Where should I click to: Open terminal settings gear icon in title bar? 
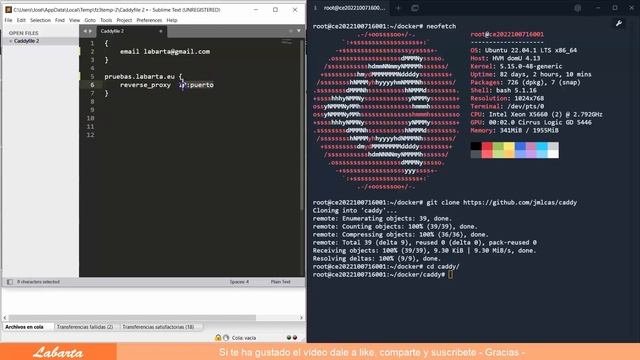click(578, 8)
